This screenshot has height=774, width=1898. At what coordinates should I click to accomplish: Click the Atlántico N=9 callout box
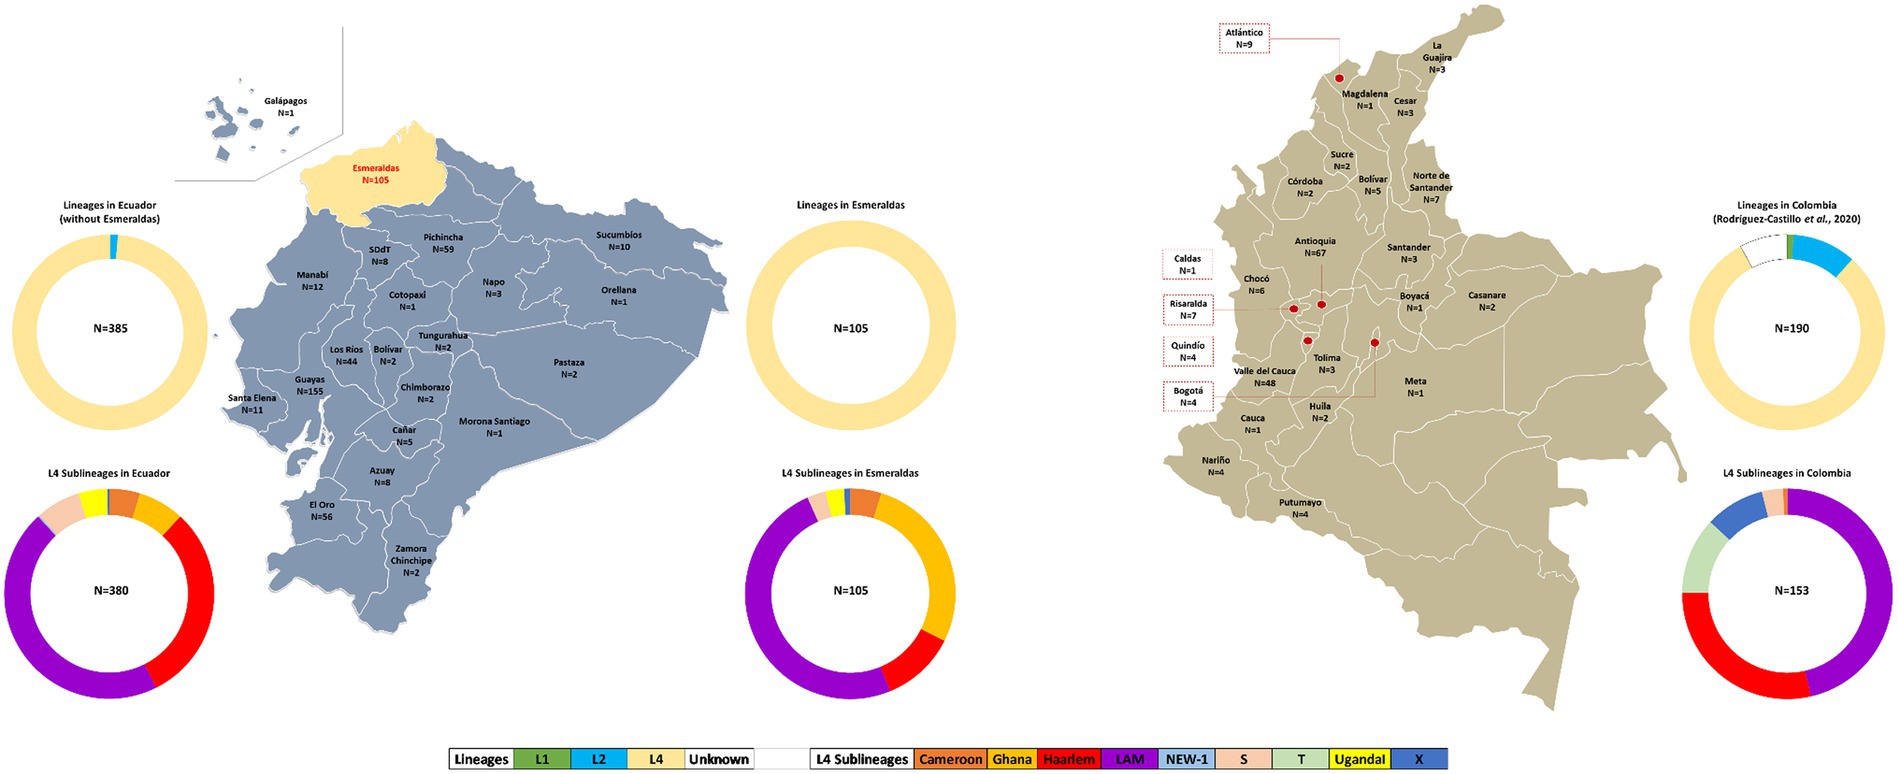1244,38
